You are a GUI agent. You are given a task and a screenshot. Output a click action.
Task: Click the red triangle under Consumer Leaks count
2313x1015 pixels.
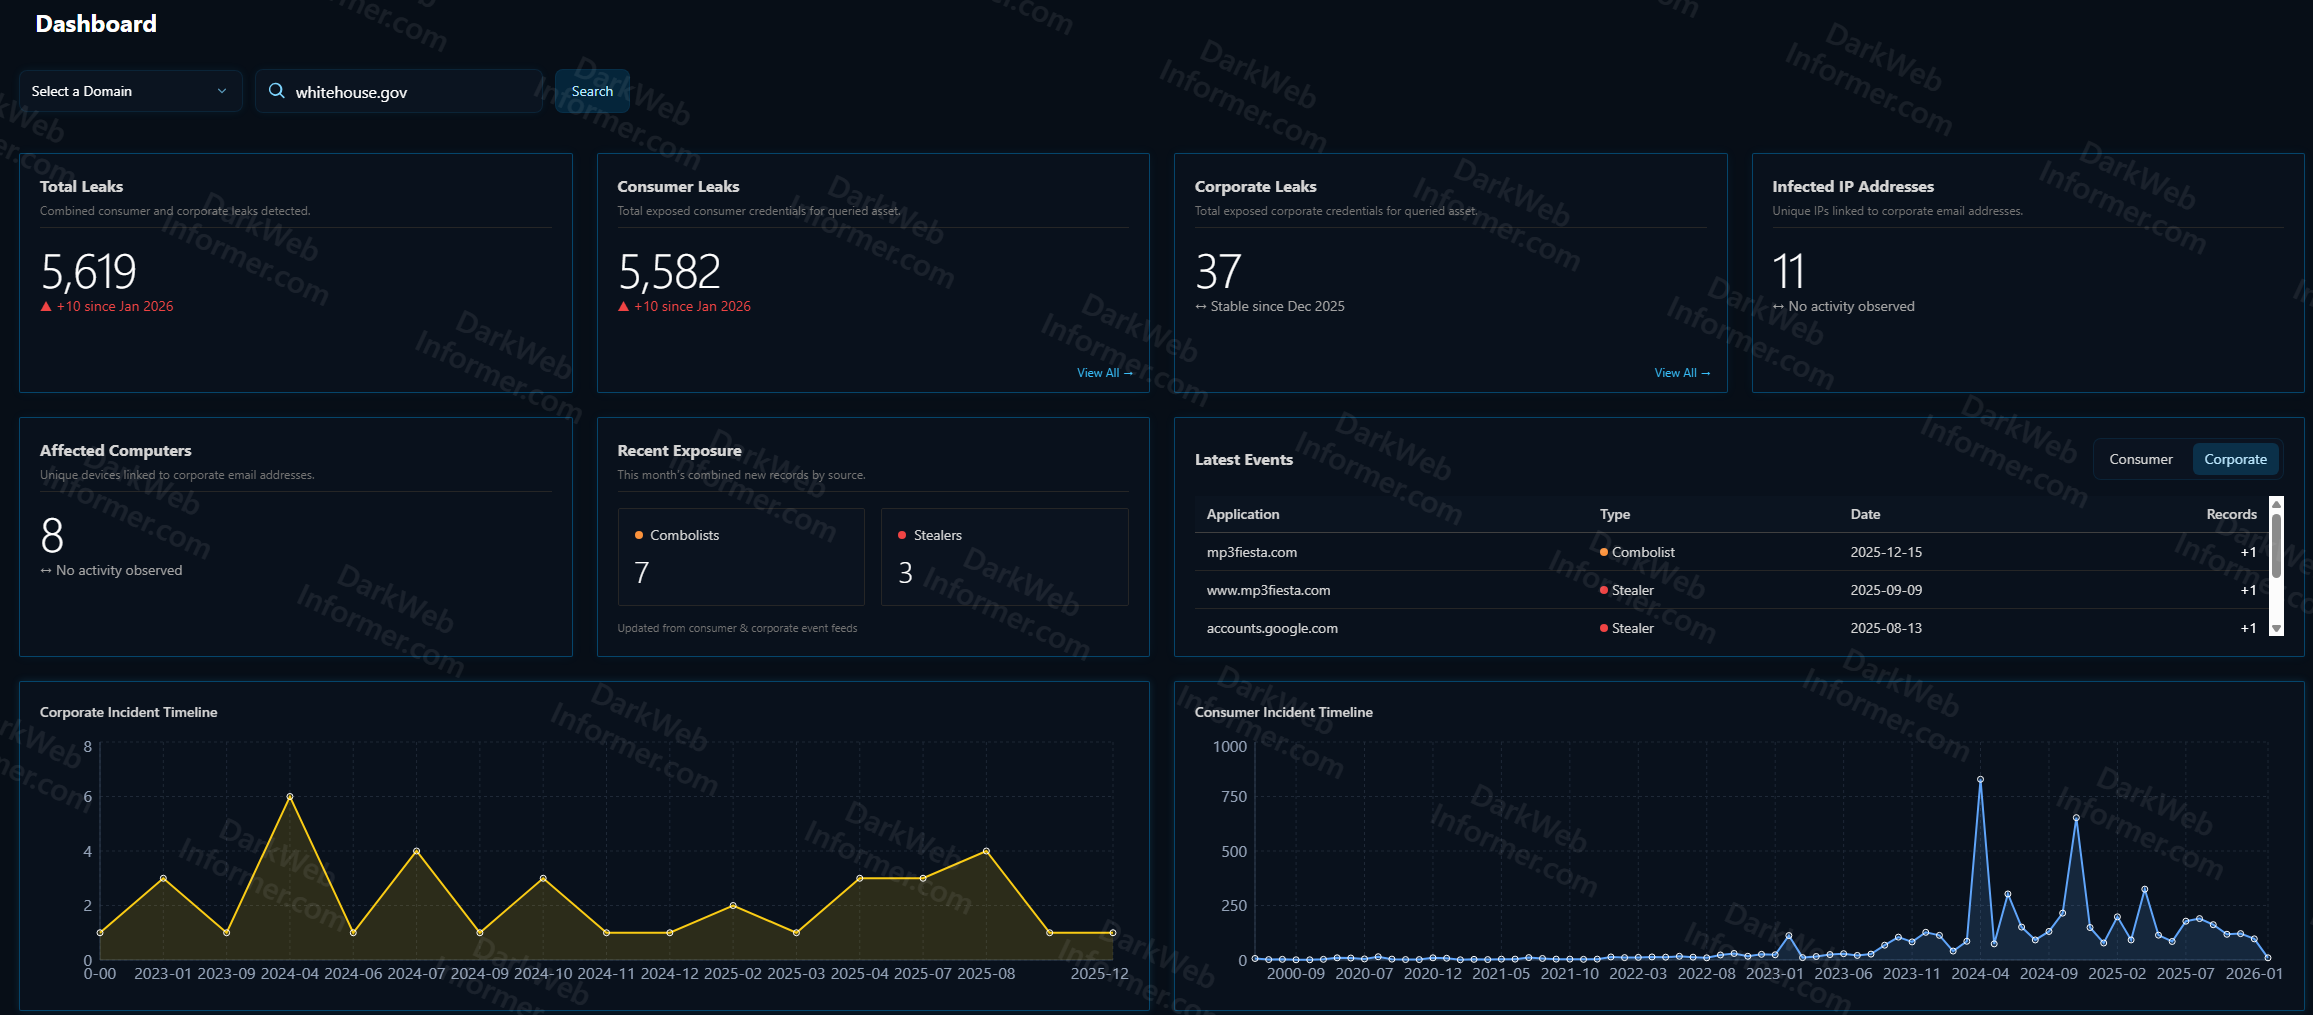coord(623,307)
